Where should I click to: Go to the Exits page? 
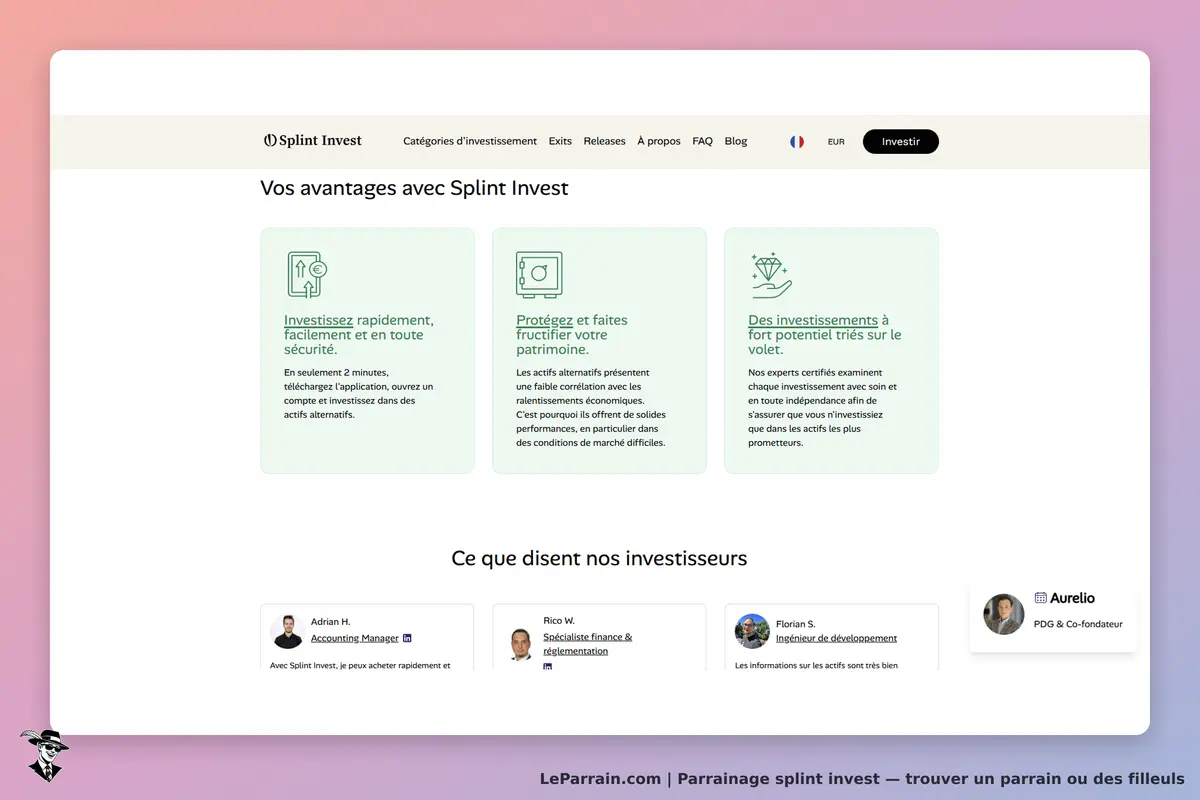(560, 141)
